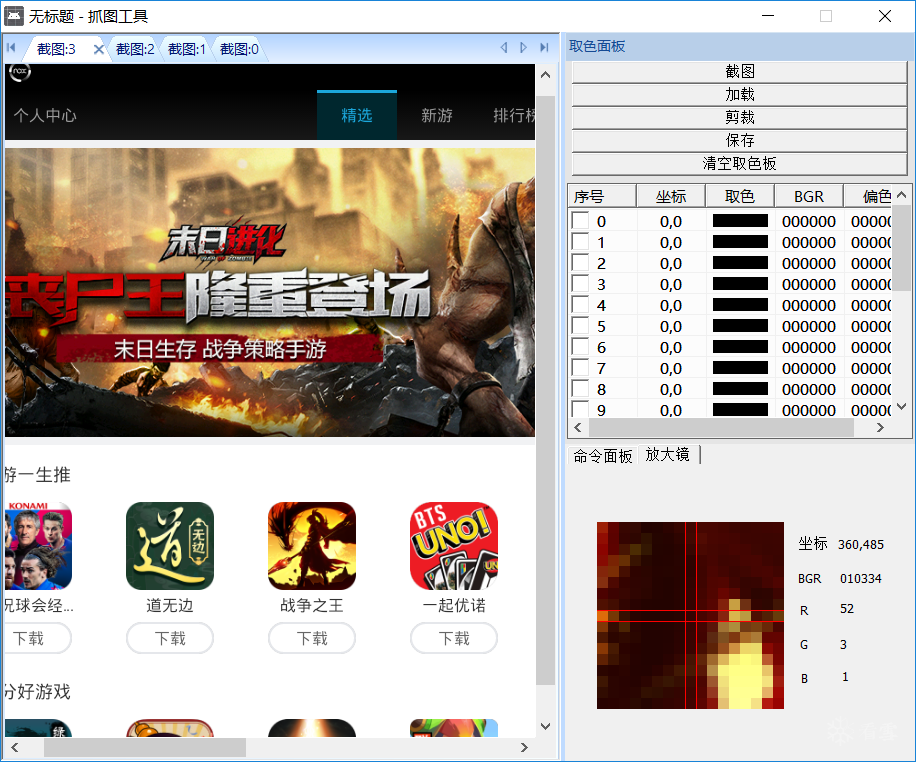Click the magnifier zoom preview image
This screenshot has height=762, width=916.
(690, 615)
